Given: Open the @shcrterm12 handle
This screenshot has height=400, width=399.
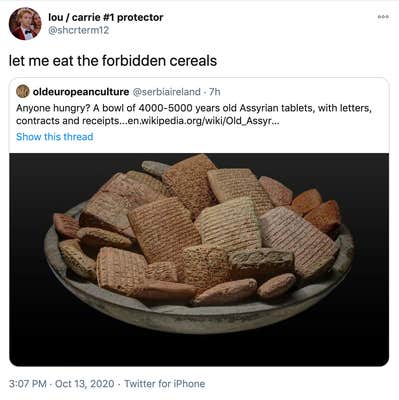Looking at the screenshot, I should (79, 30).
